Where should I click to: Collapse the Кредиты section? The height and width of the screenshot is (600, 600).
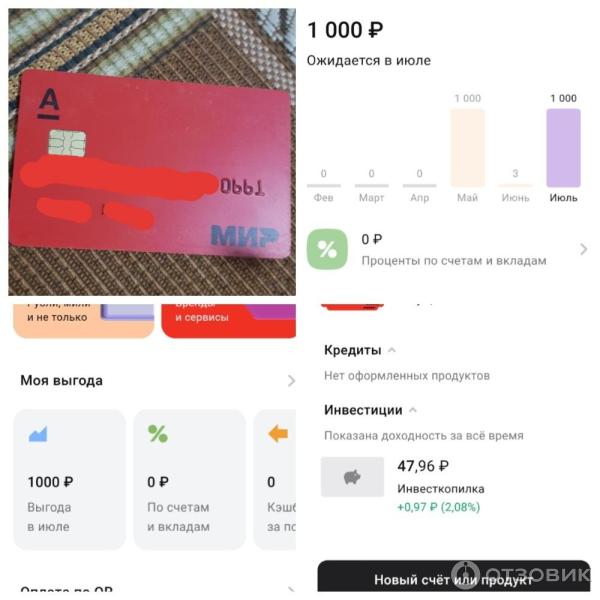click(391, 350)
